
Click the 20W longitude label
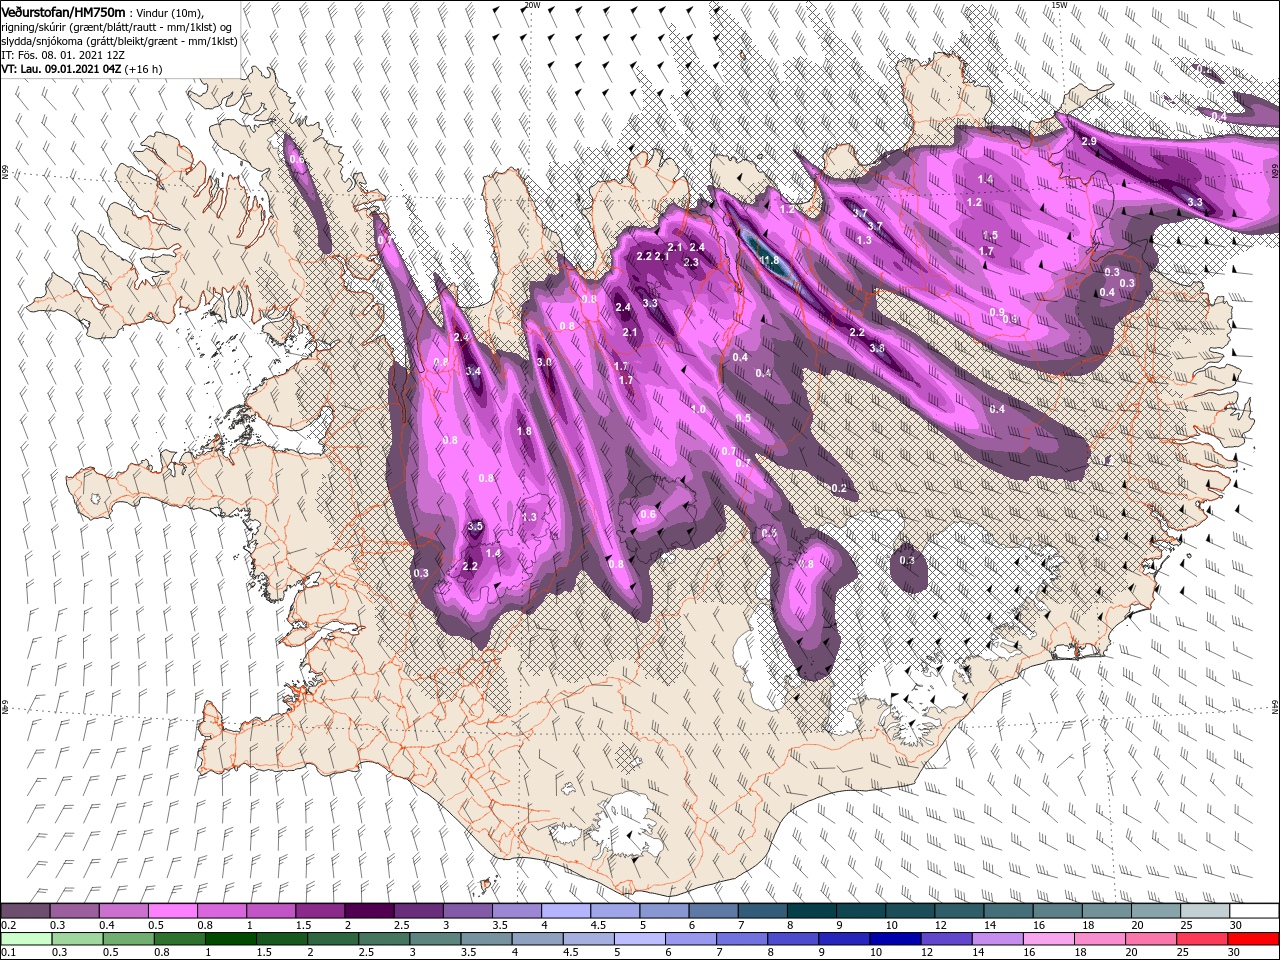532,5
